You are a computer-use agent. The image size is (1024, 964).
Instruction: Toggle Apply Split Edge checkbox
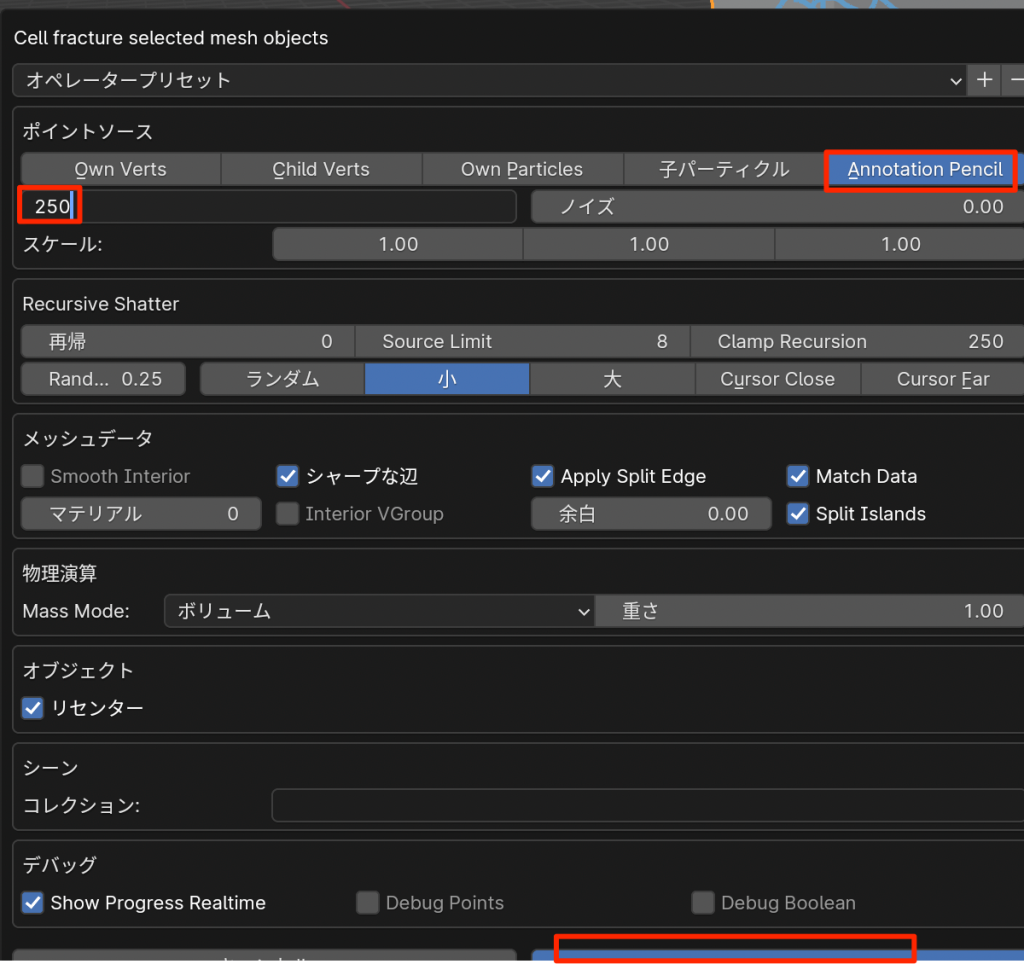tap(543, 476)
